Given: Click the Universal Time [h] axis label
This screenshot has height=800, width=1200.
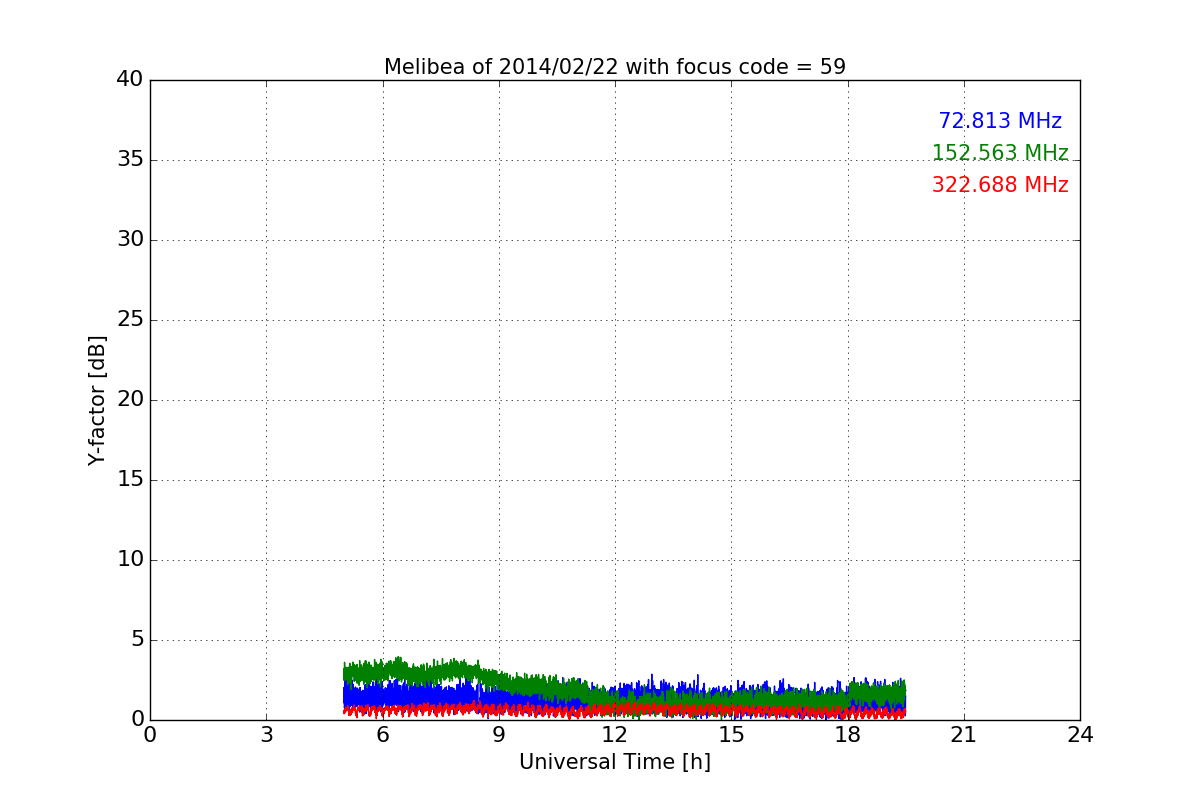Looking at the screenshot, I should [x=615, y=762].
